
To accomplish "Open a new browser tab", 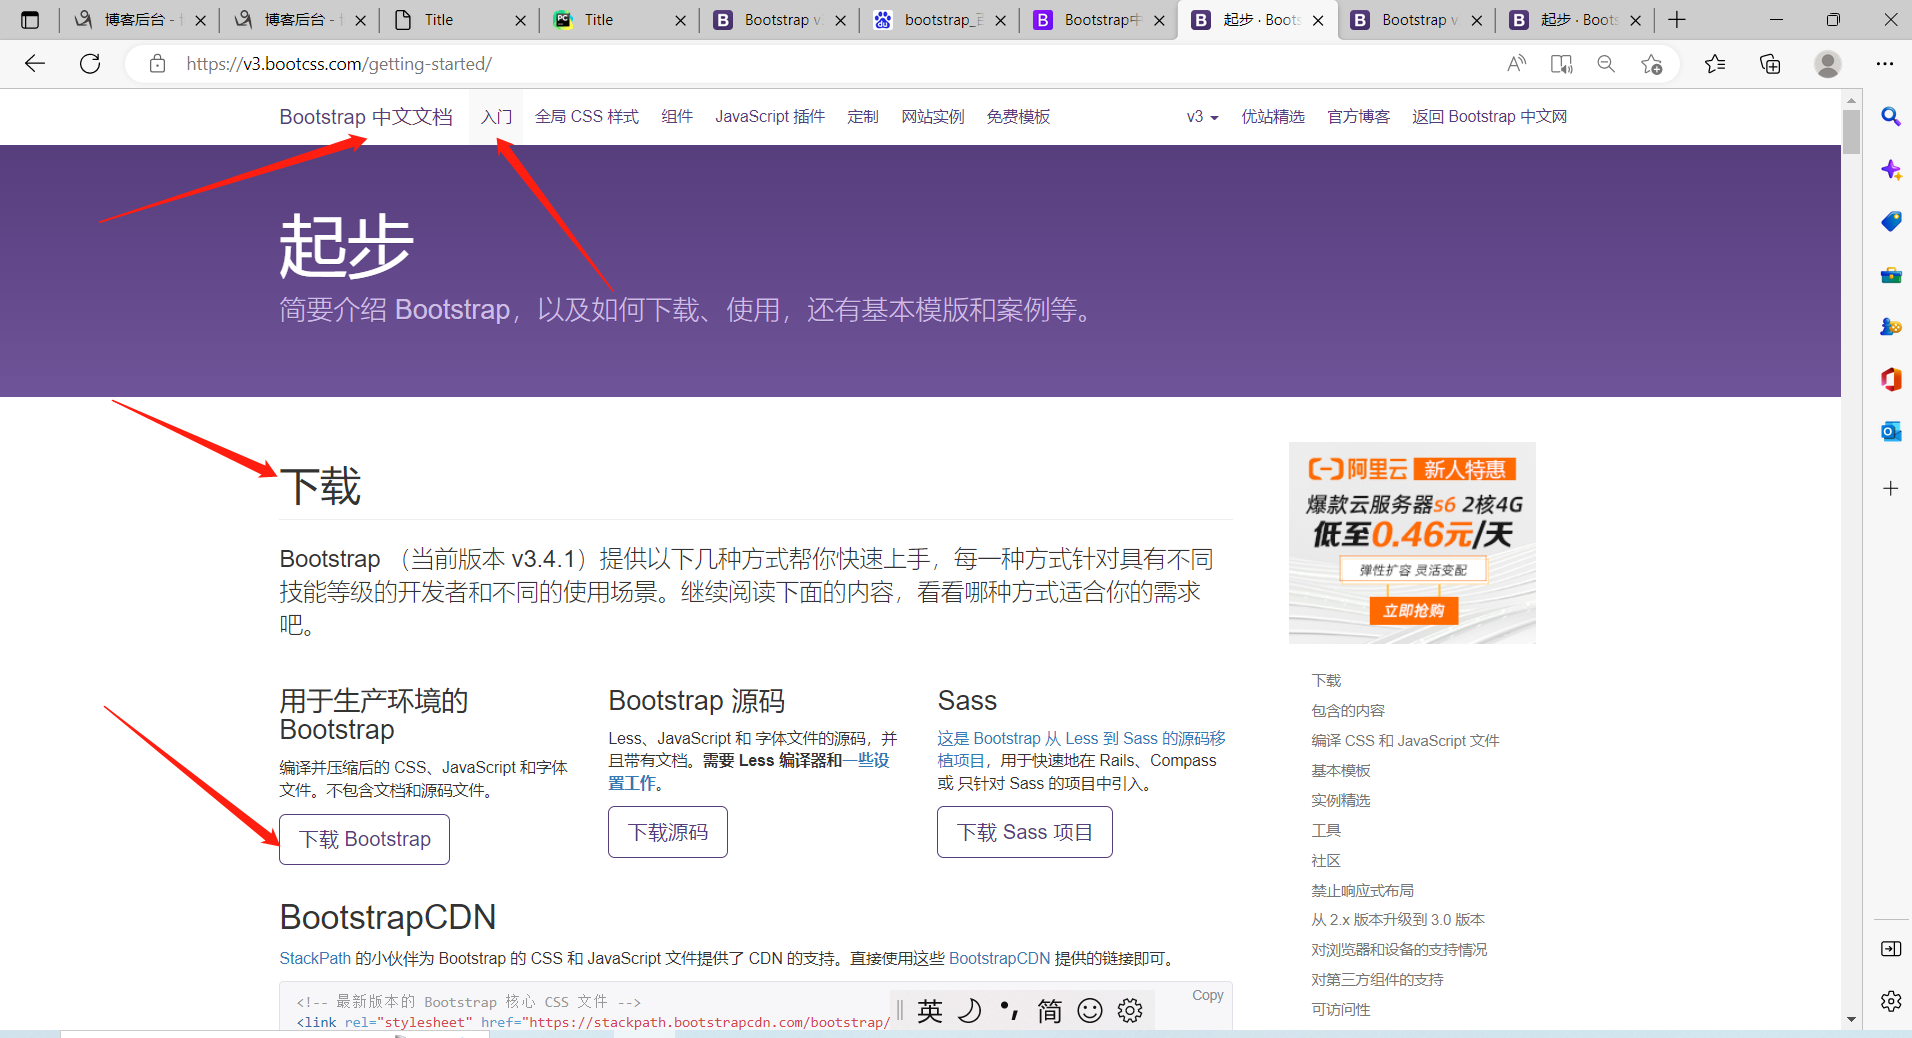I will click(1677, 20).
